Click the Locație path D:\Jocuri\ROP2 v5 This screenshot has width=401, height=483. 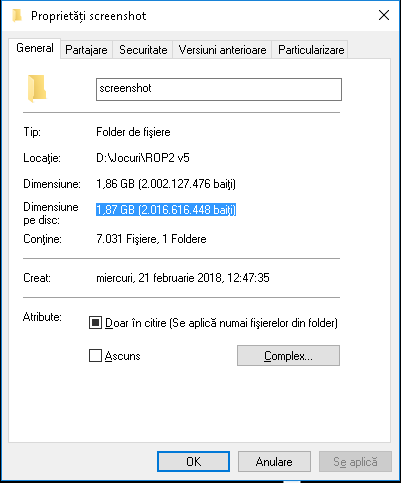click(143, 158)
